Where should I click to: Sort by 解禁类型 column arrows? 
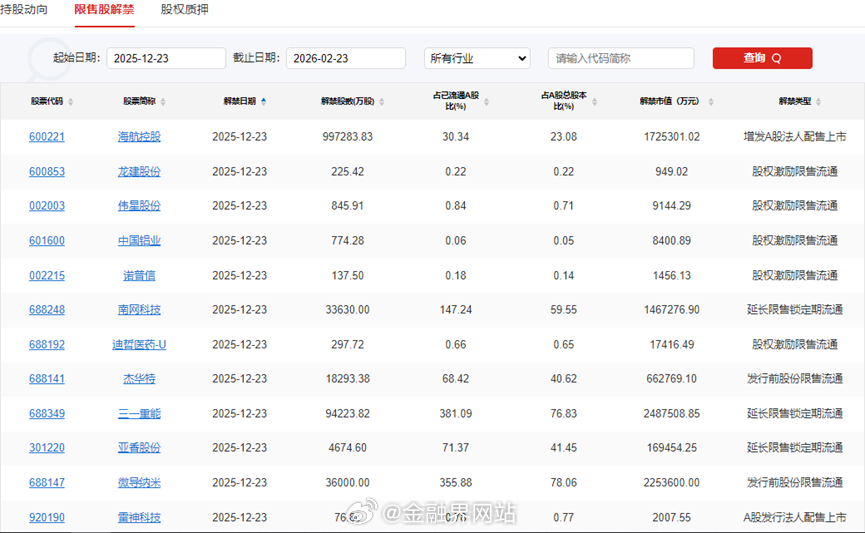pyautogui.click(x=818, y=102)
